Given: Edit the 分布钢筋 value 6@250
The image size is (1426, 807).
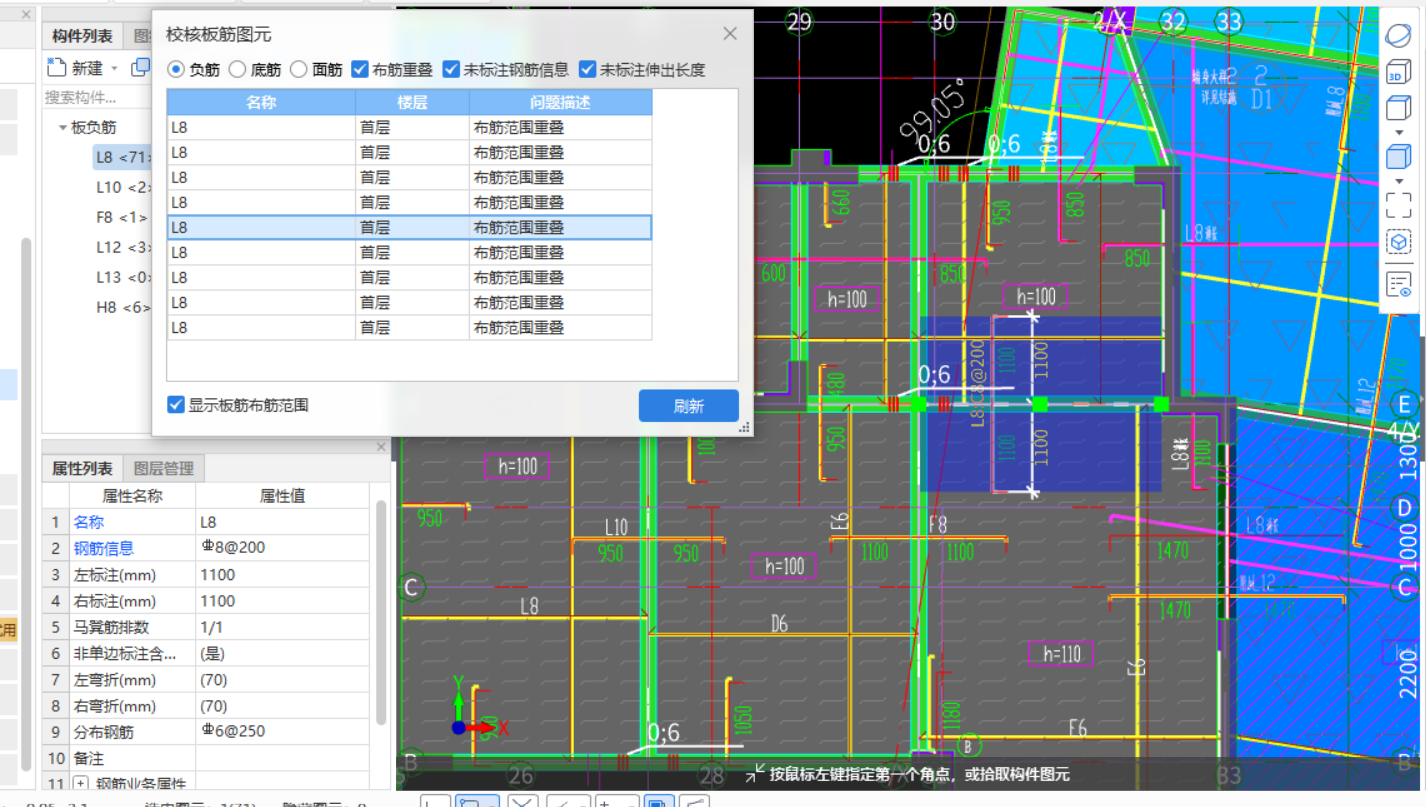Looking at the screenshot, I should click(x=283, y=732).
